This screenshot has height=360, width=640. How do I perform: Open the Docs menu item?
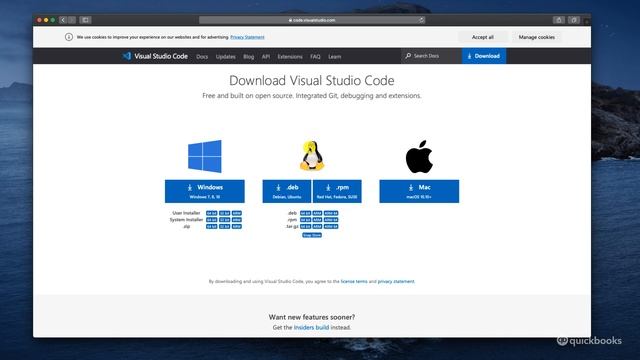tap(202, 57)
